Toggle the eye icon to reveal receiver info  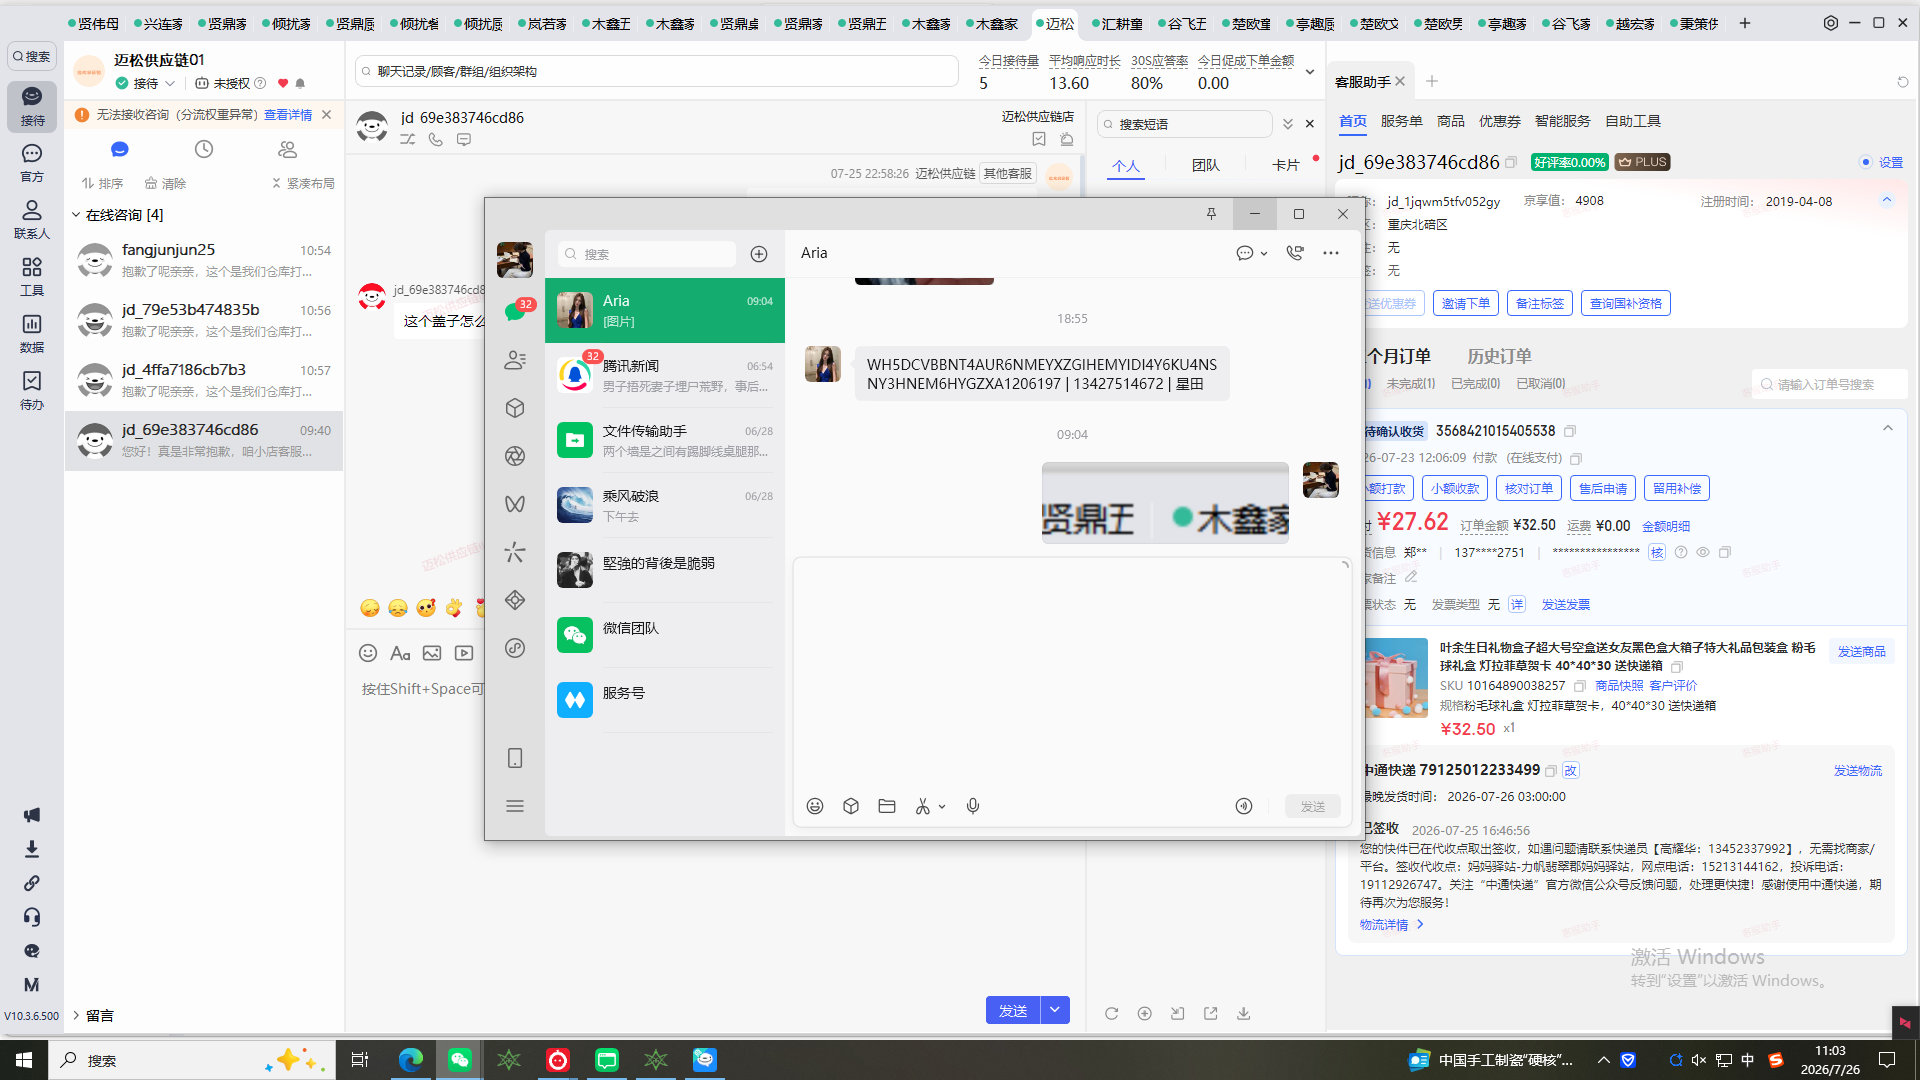(1703, 552)
